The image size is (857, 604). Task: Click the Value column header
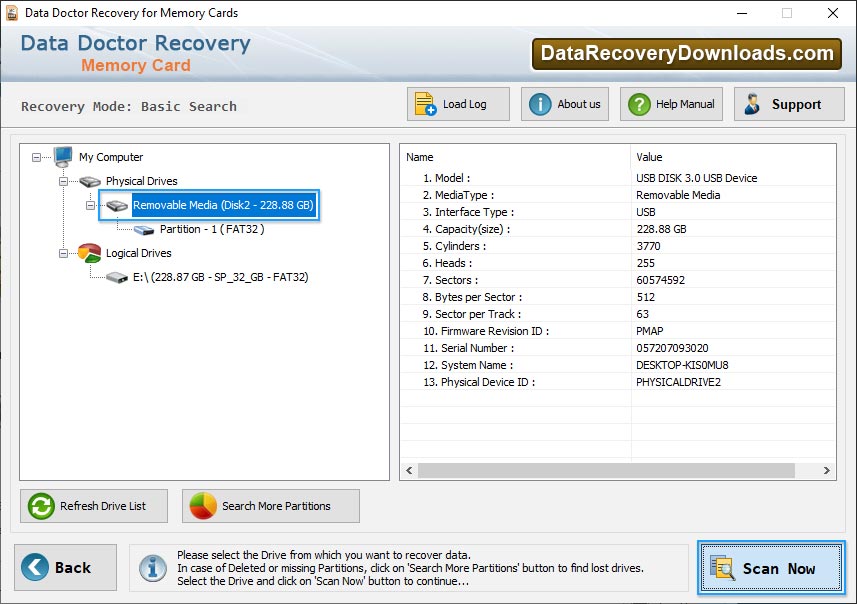[733, 157]
